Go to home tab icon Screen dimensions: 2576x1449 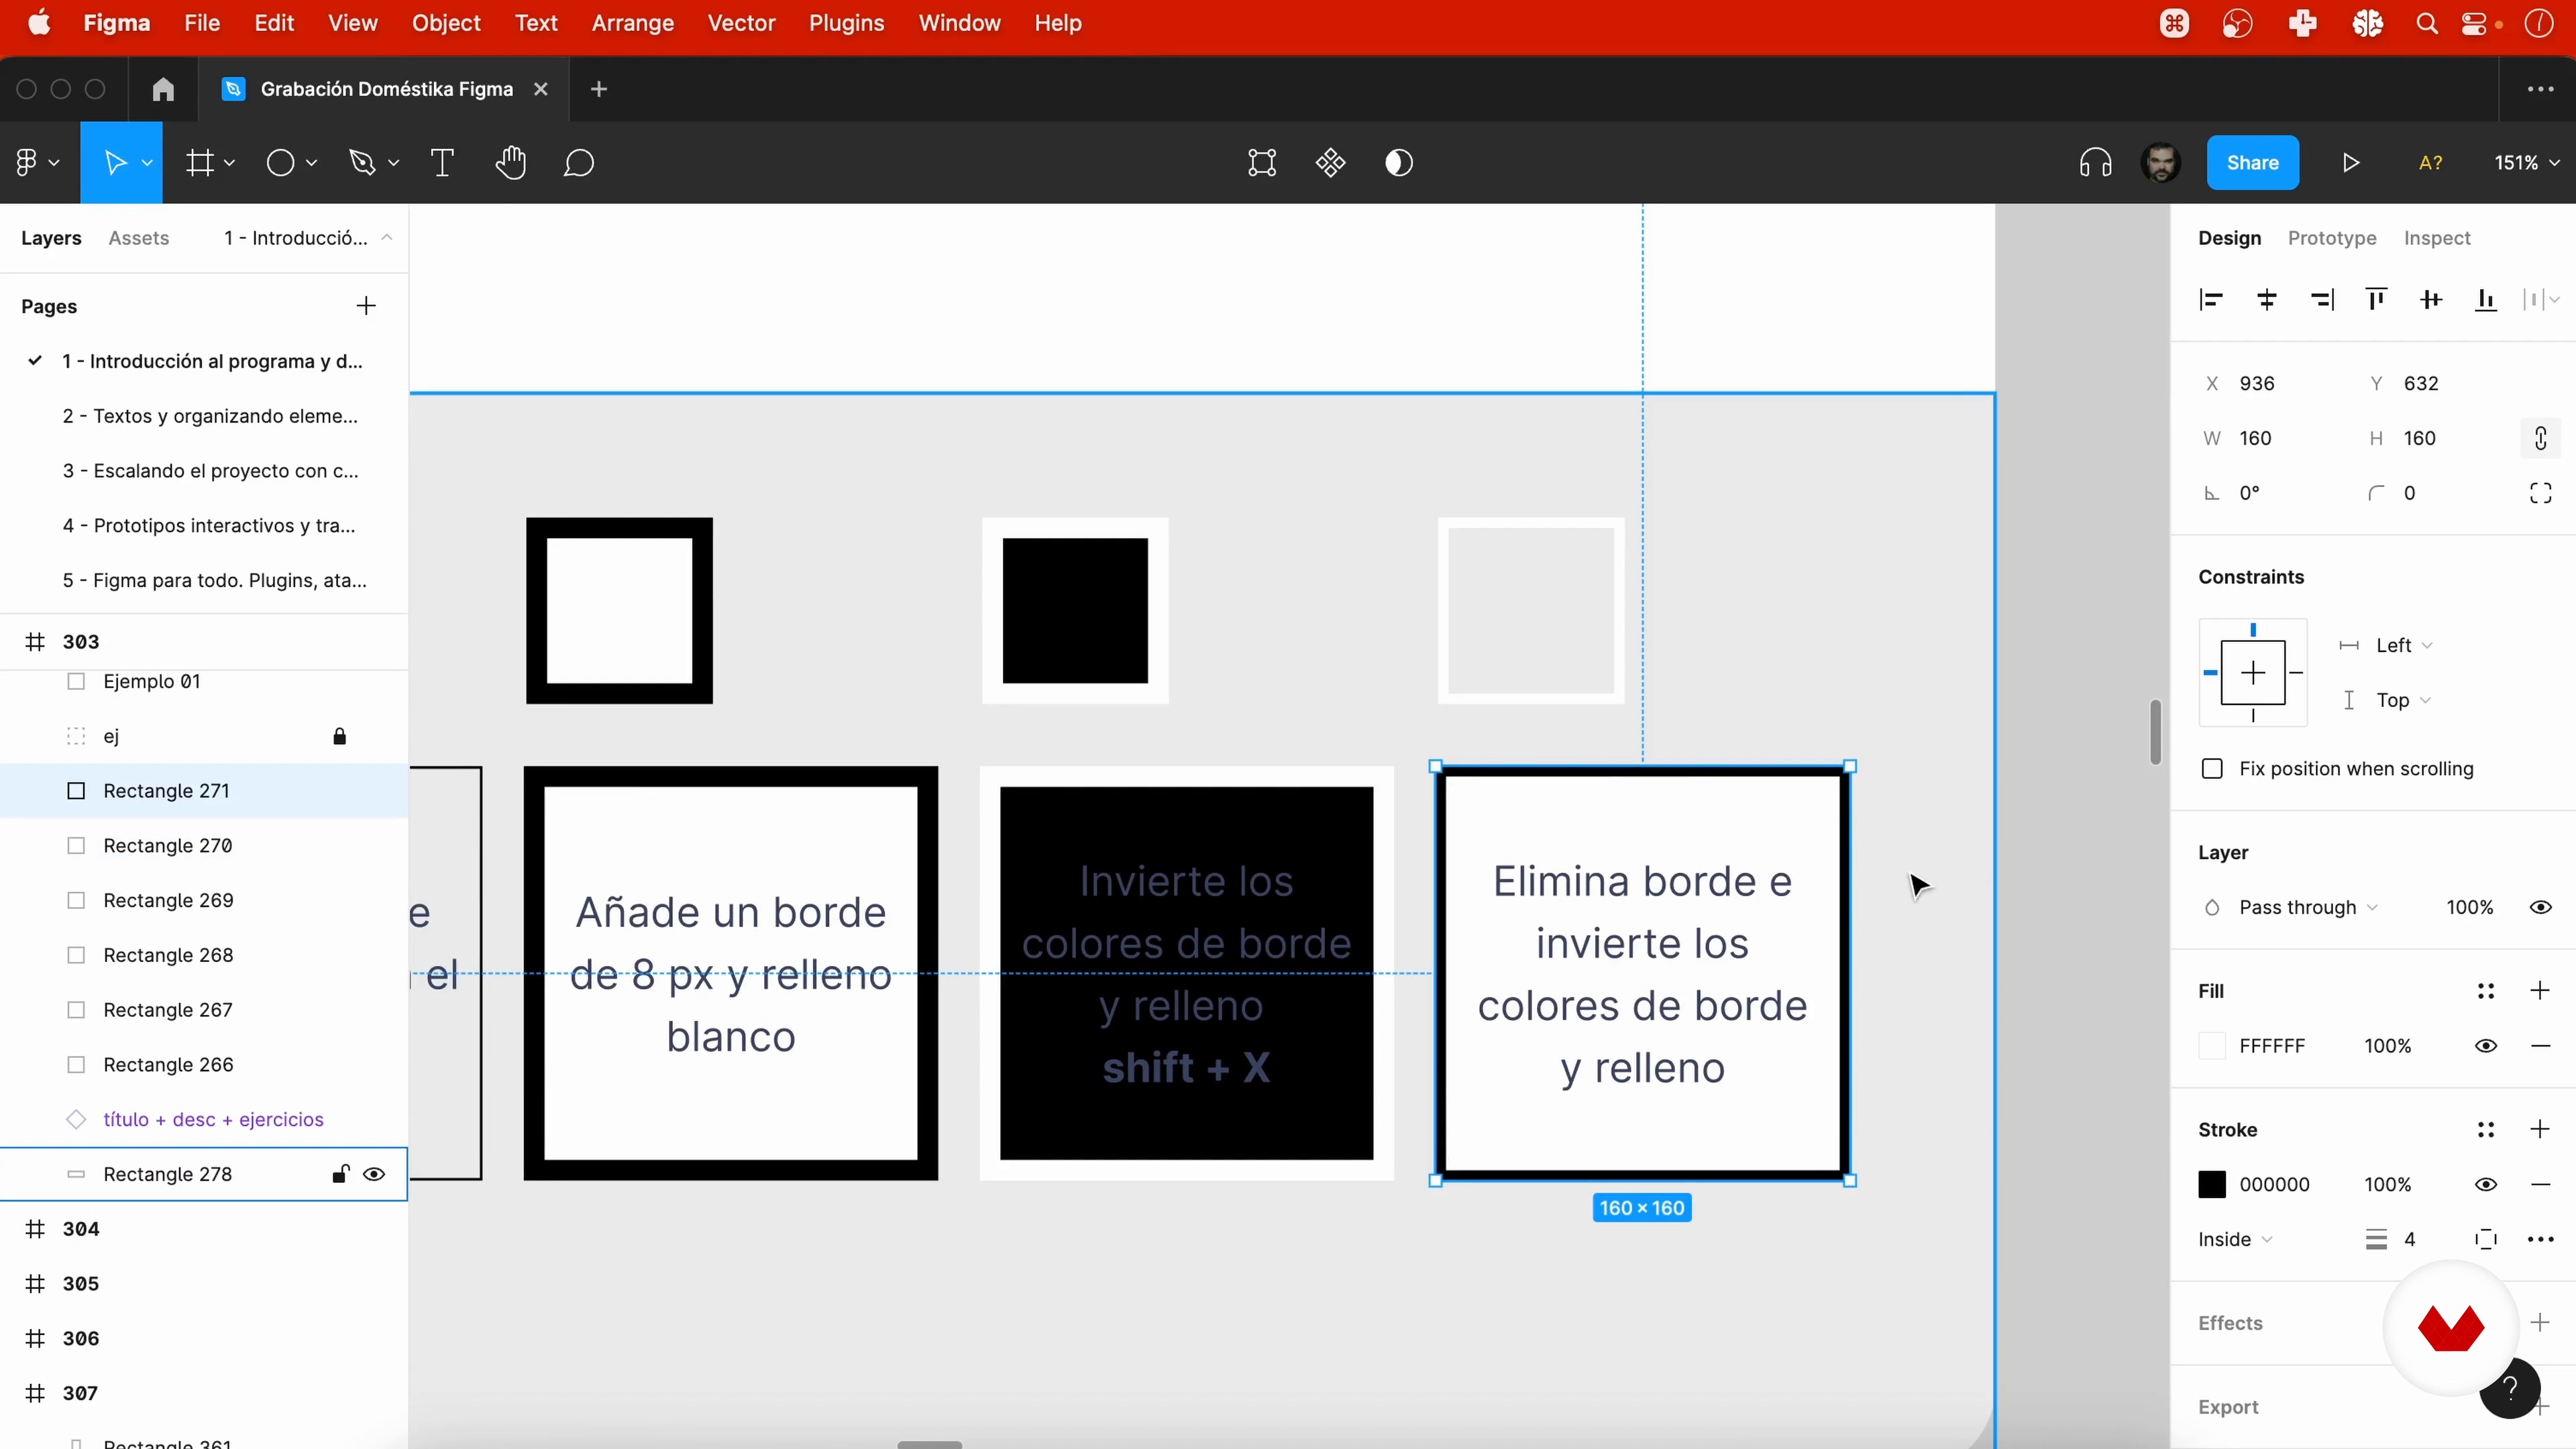pos(163,89)
